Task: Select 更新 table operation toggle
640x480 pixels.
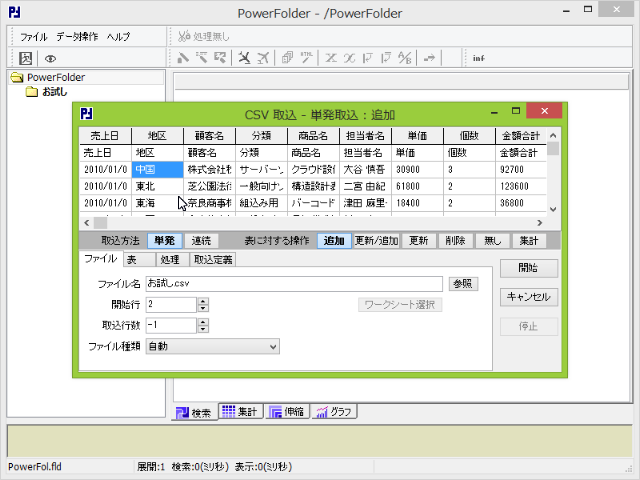Action: [x=419, y=241]
